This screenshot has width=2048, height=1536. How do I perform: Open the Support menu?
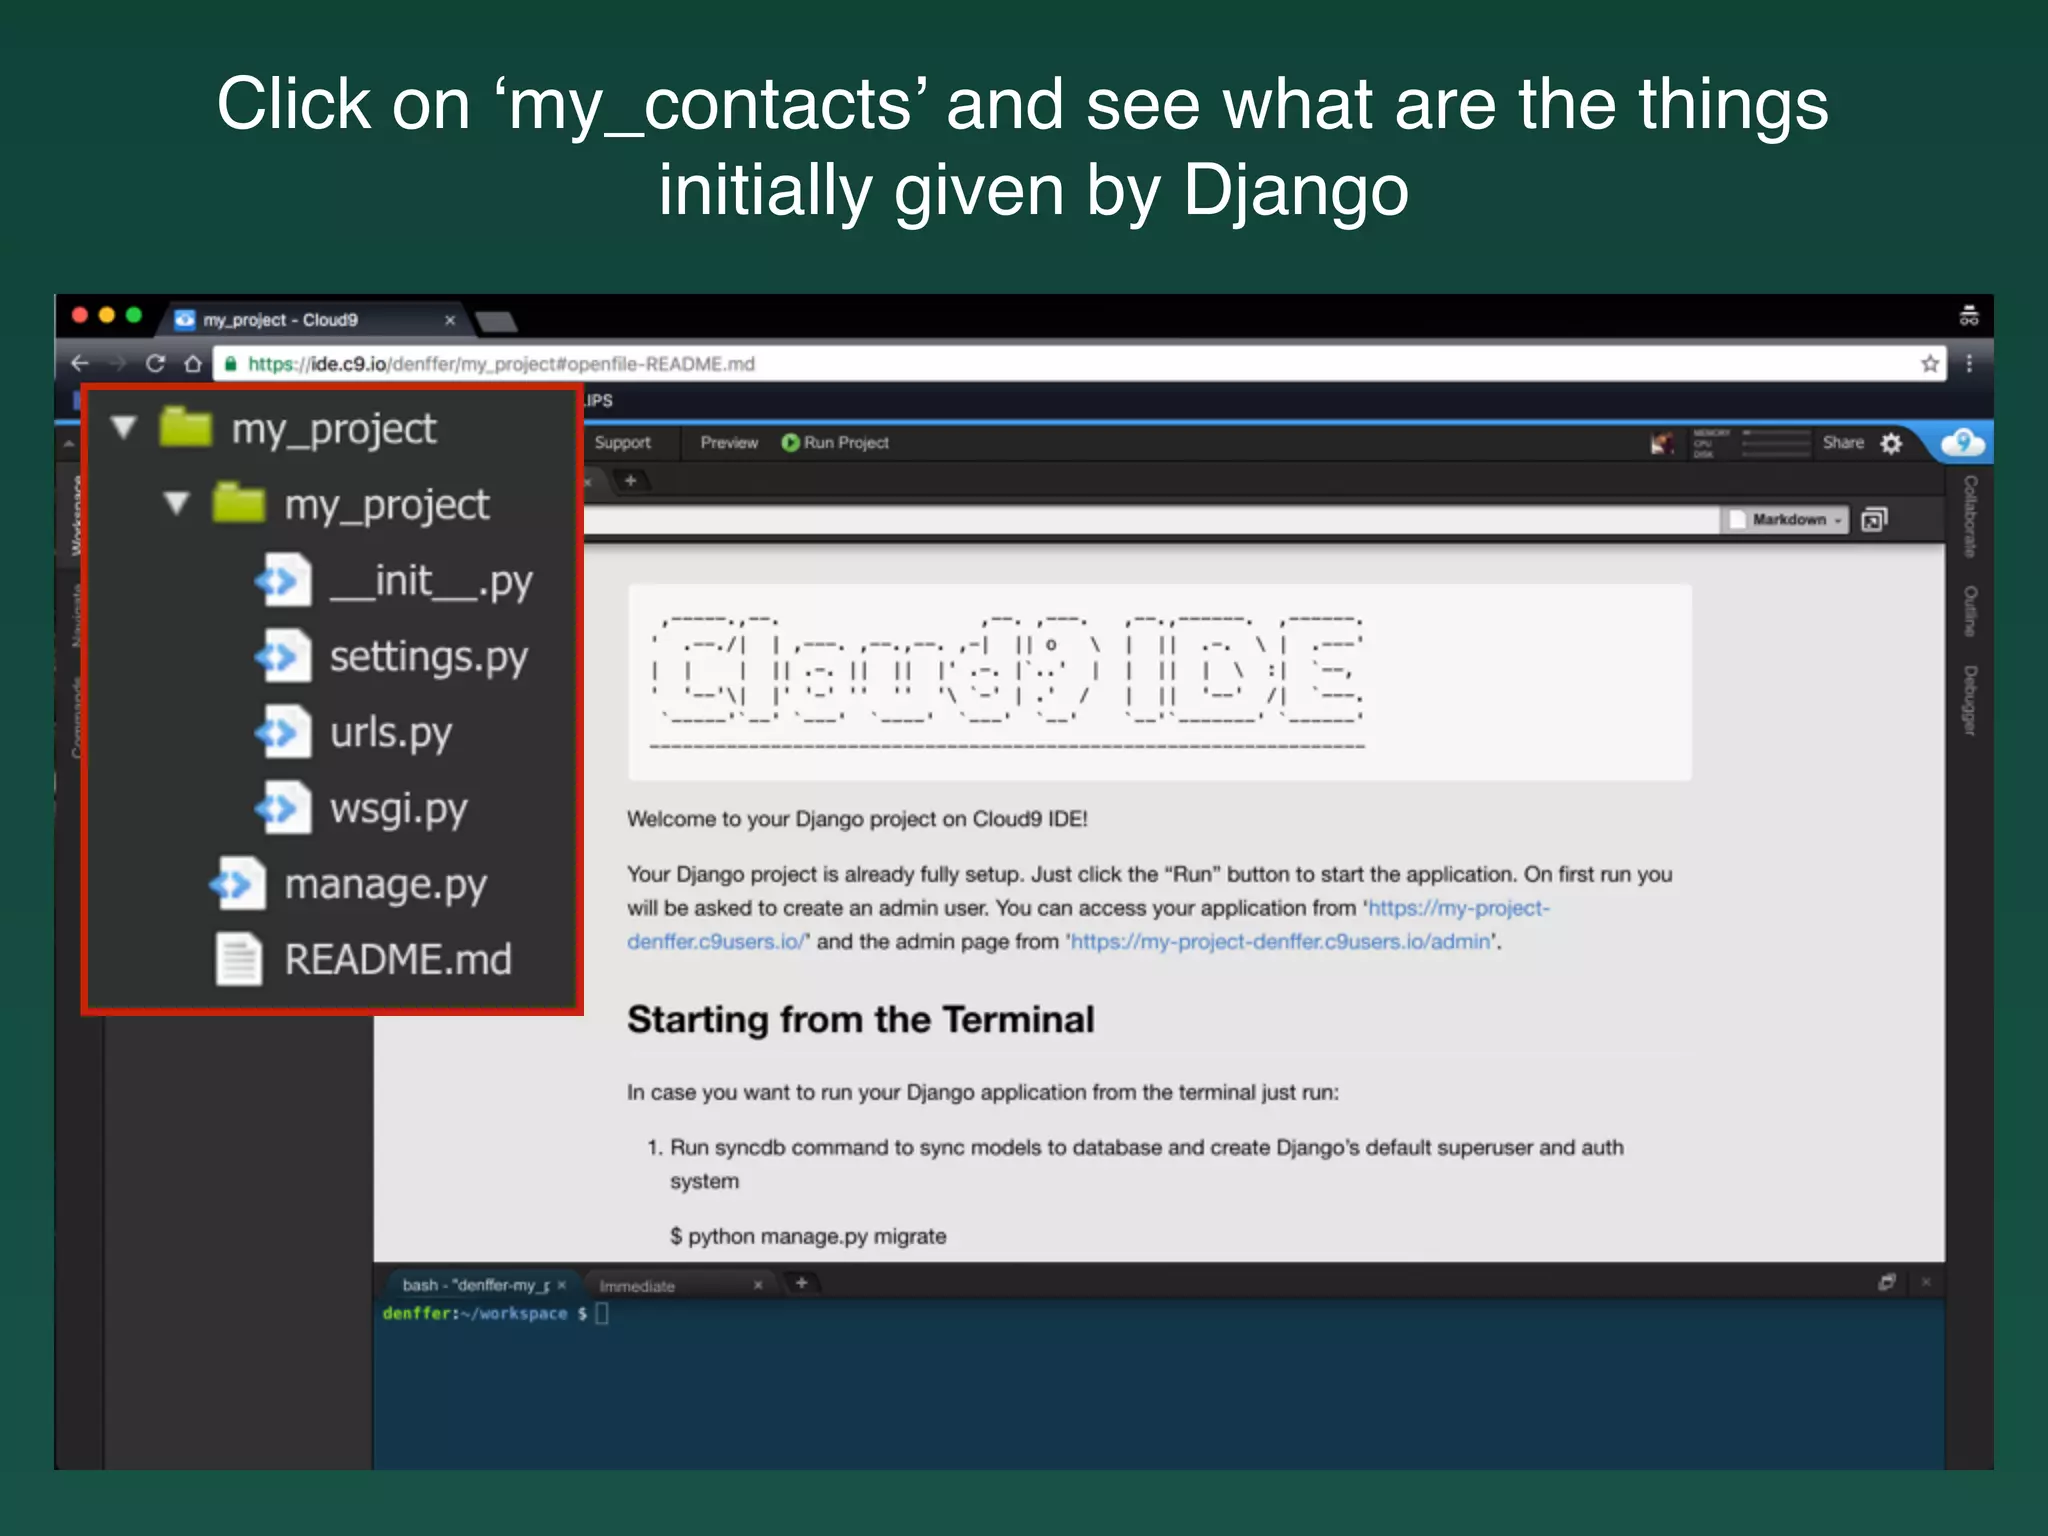tap(622, 443)
